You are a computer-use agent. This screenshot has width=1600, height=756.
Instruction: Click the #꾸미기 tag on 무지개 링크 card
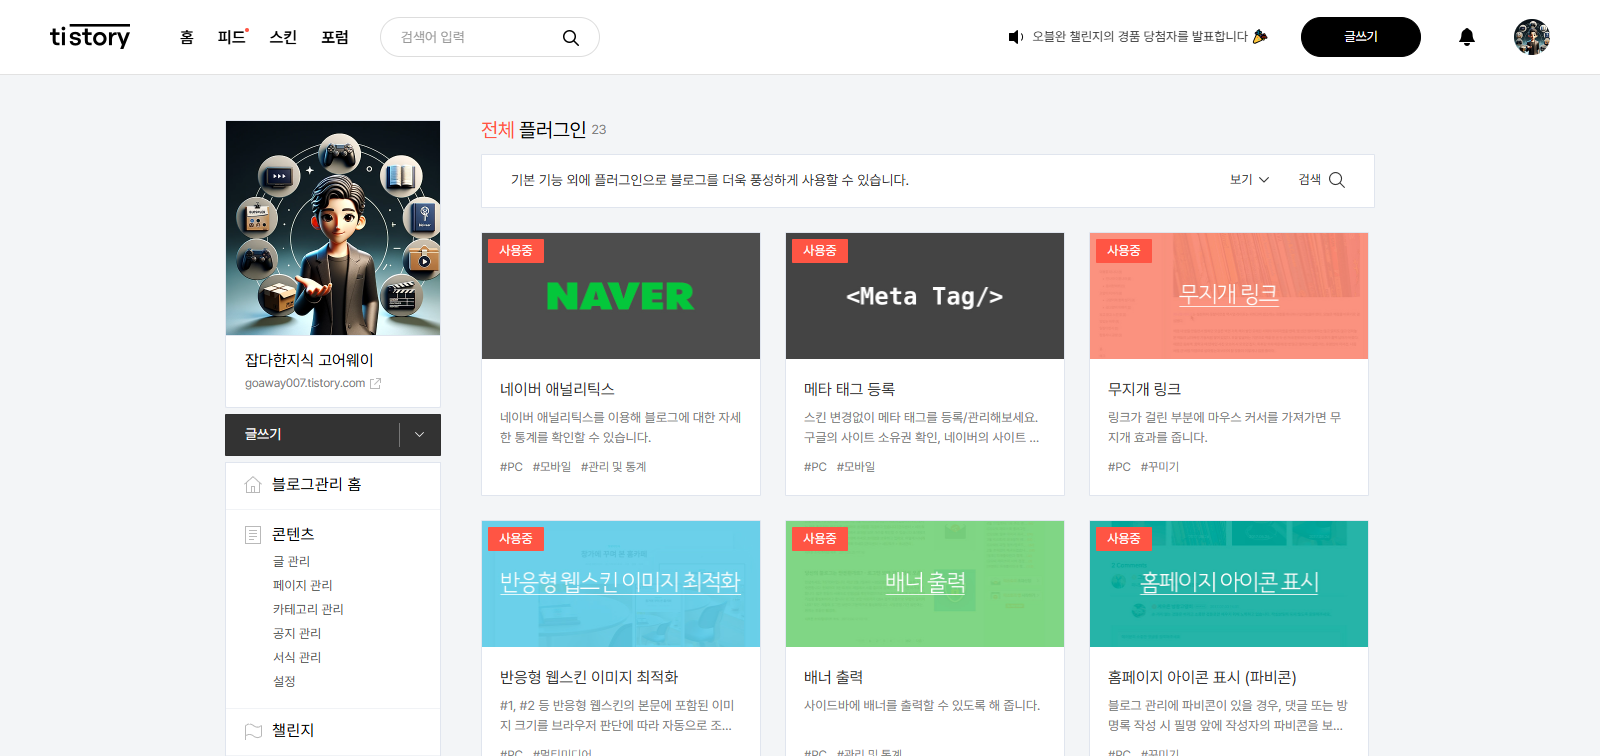(x=1160, y=467)
